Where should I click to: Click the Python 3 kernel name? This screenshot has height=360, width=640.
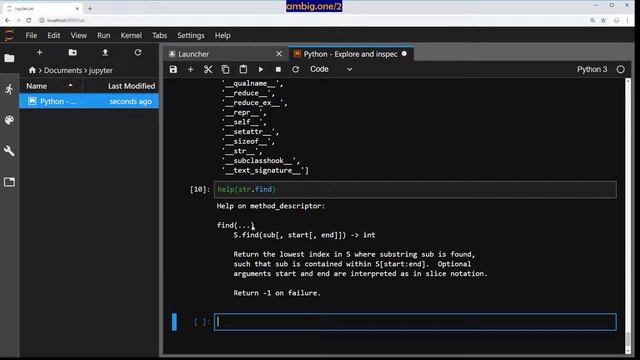(x=592, y=69)
